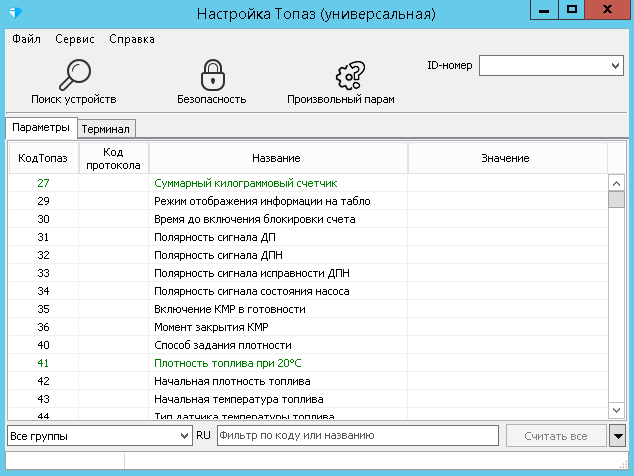Image resolution: width=634 pixels, height=476 pixels.
Task: Select row Полярность сигнала ДПН
Action: (x=308, y=255)
